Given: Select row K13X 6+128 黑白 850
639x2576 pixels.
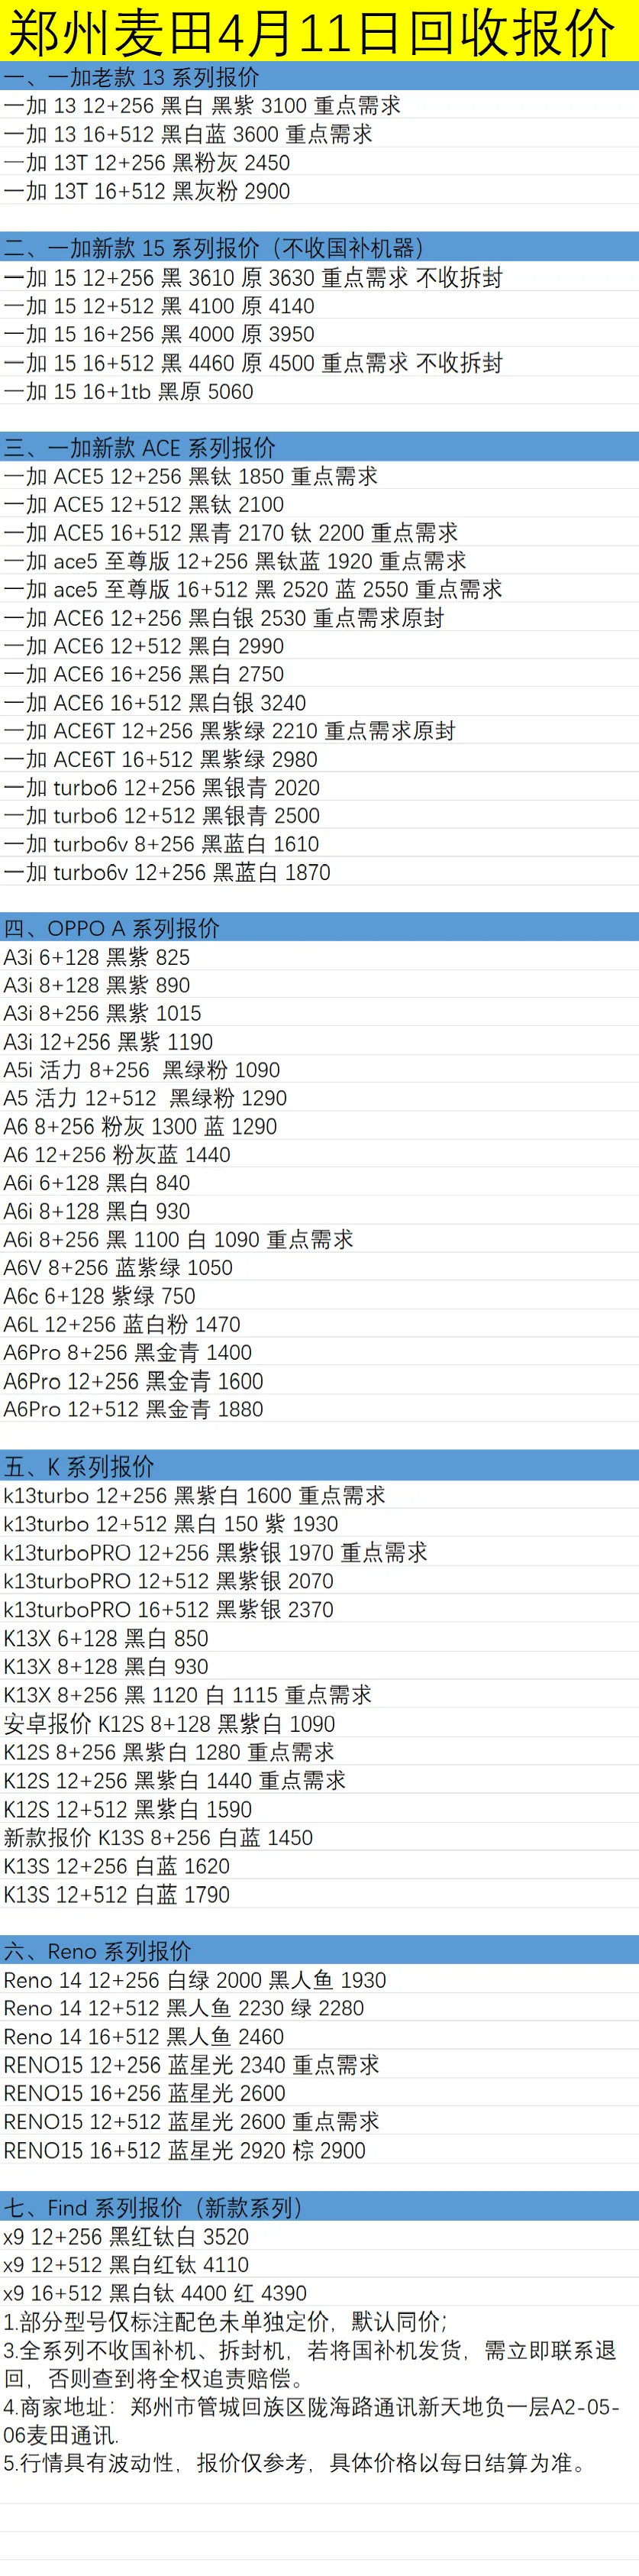Looking at the screenshot, I should click(x=319, y=1638).
